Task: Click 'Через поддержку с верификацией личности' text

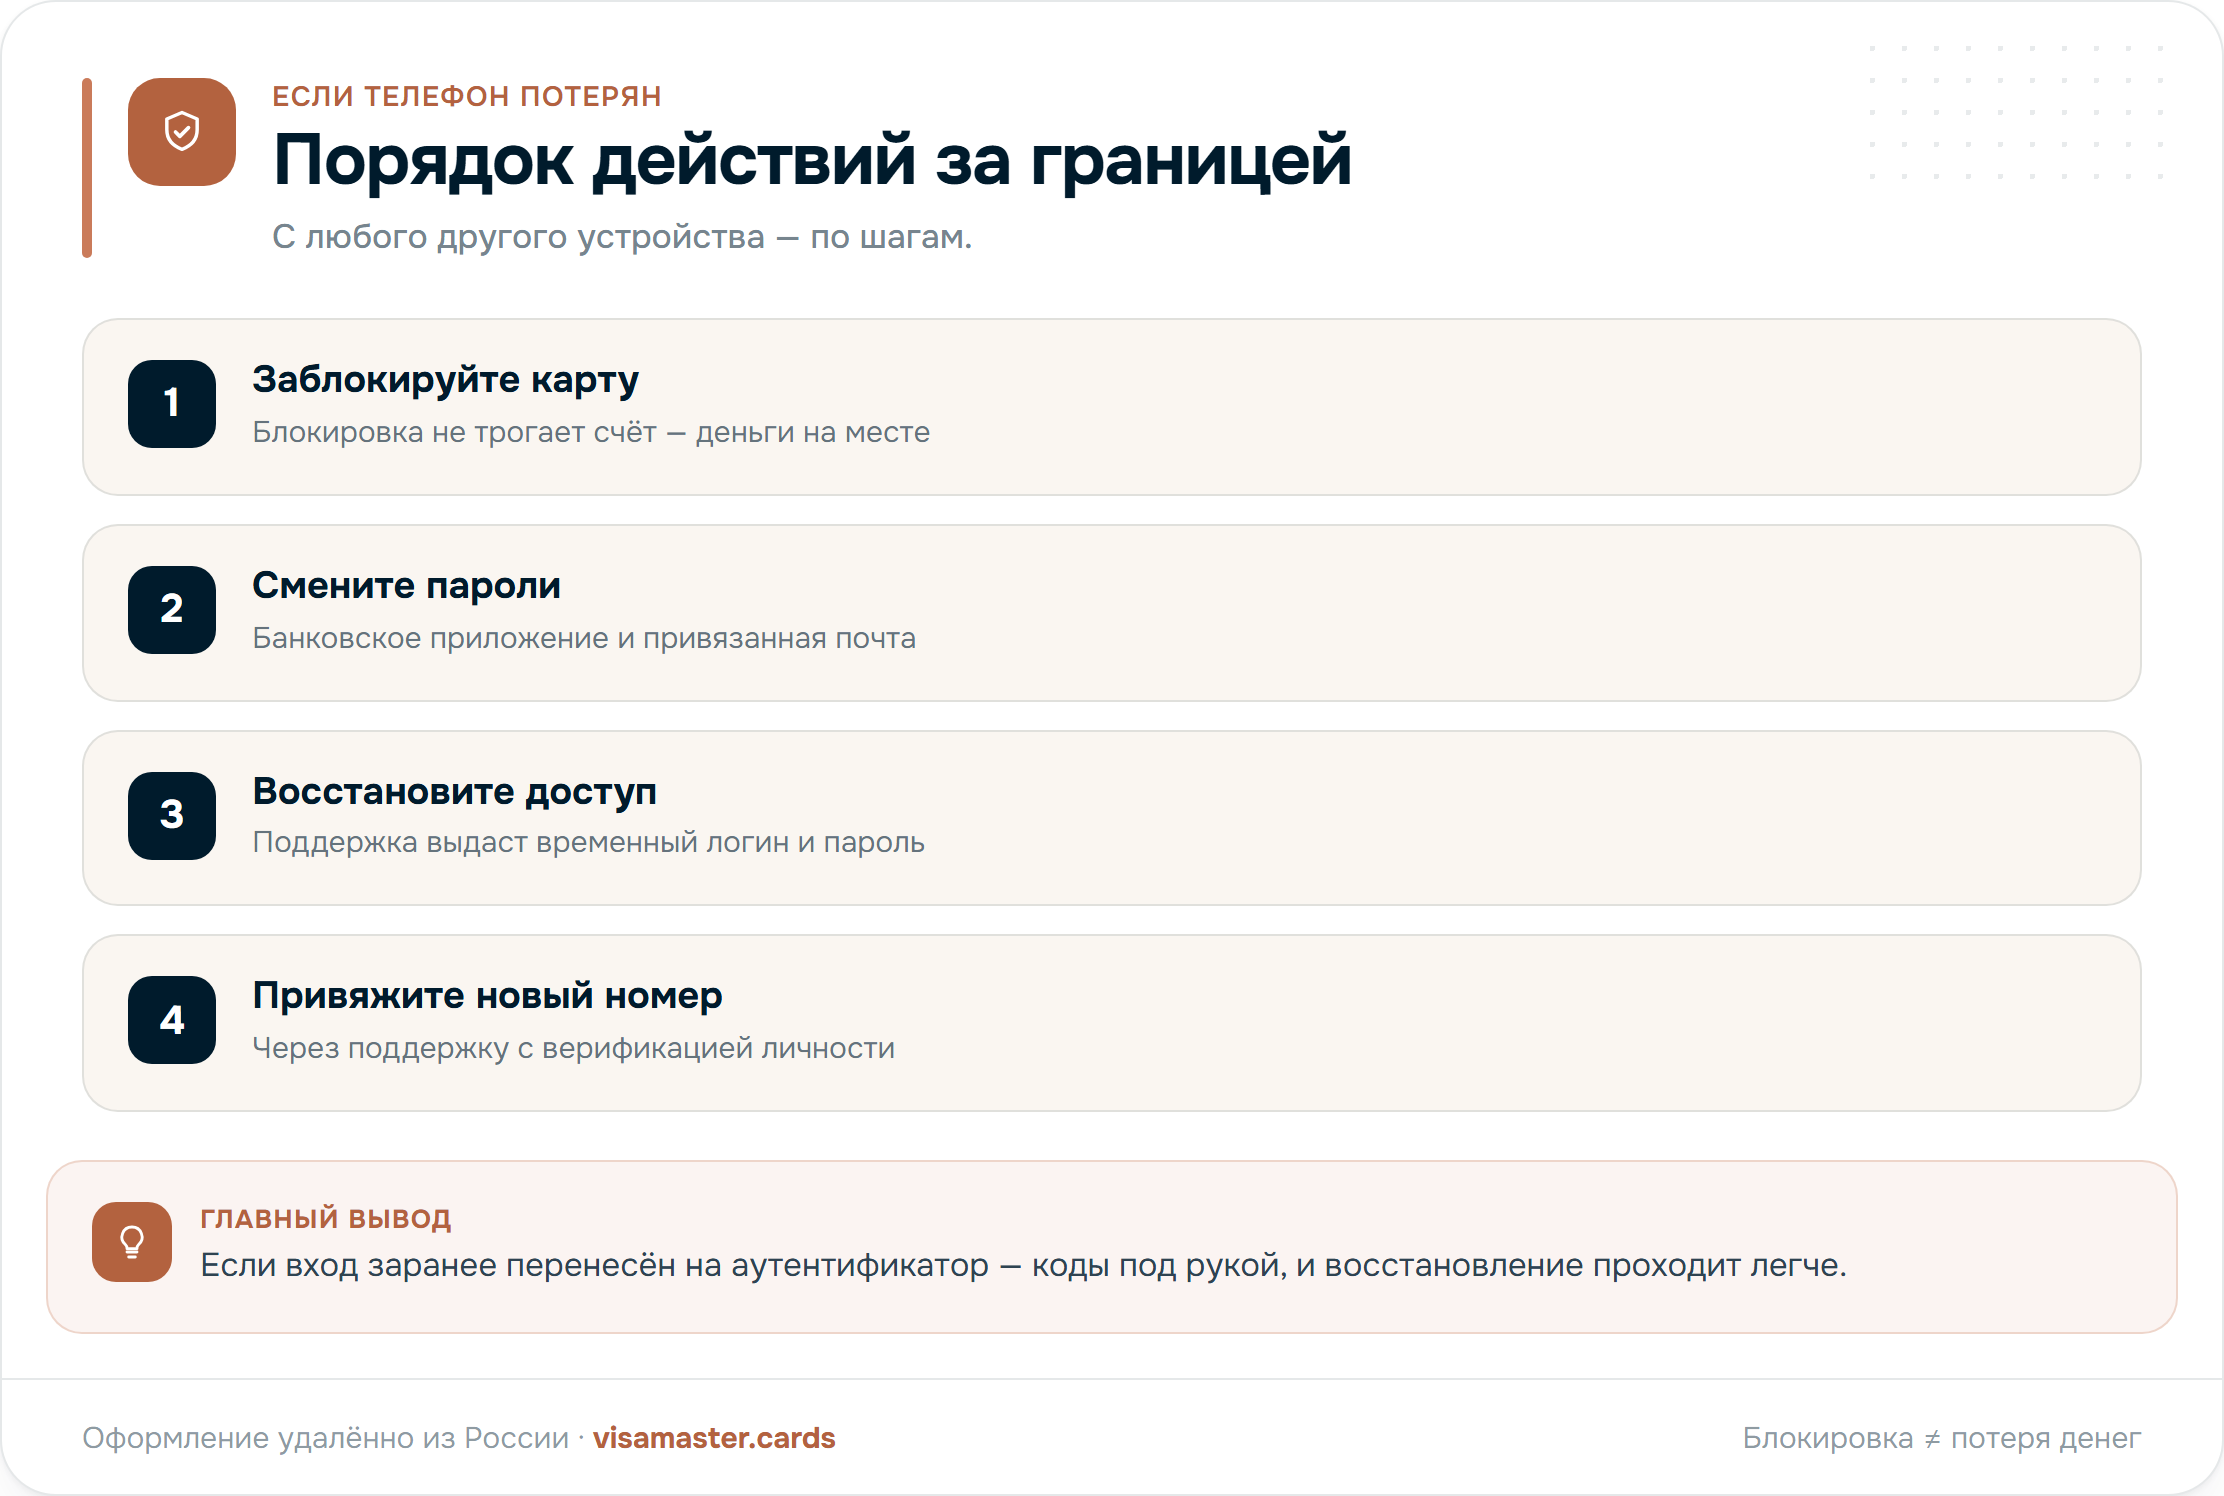Action: pos(574,1048)
